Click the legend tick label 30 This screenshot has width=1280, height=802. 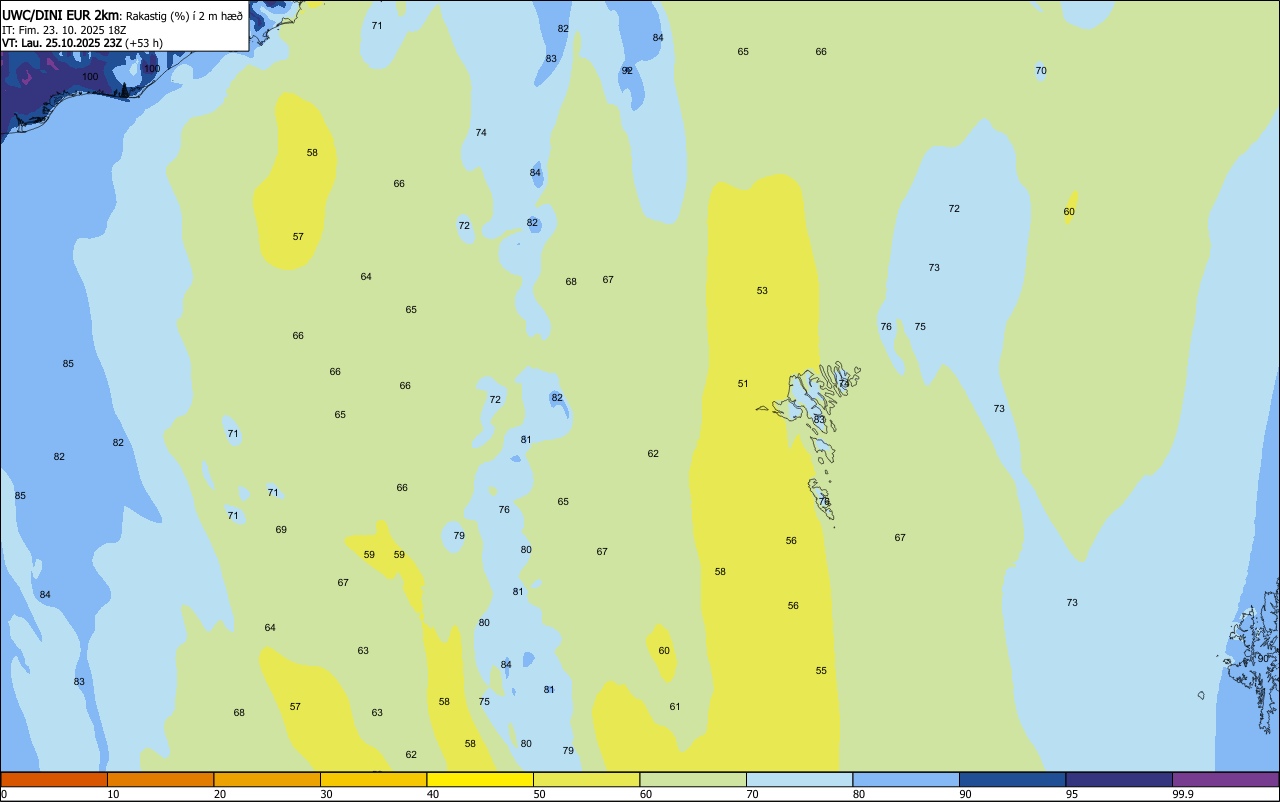click(326, 794)
